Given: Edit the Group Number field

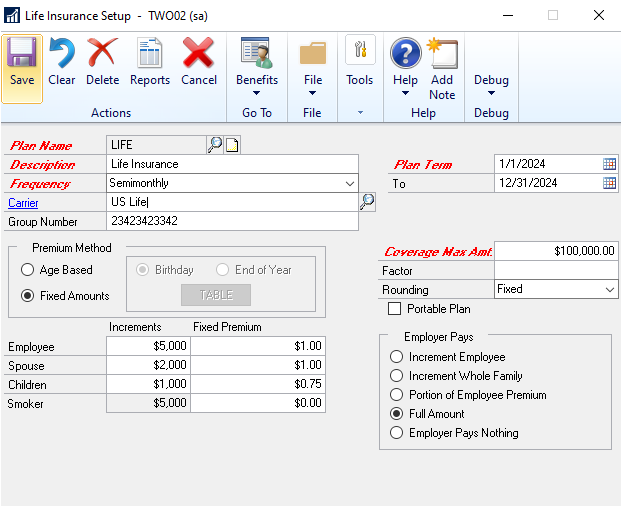Looking at the screenshot, I should tap(232, 221).
